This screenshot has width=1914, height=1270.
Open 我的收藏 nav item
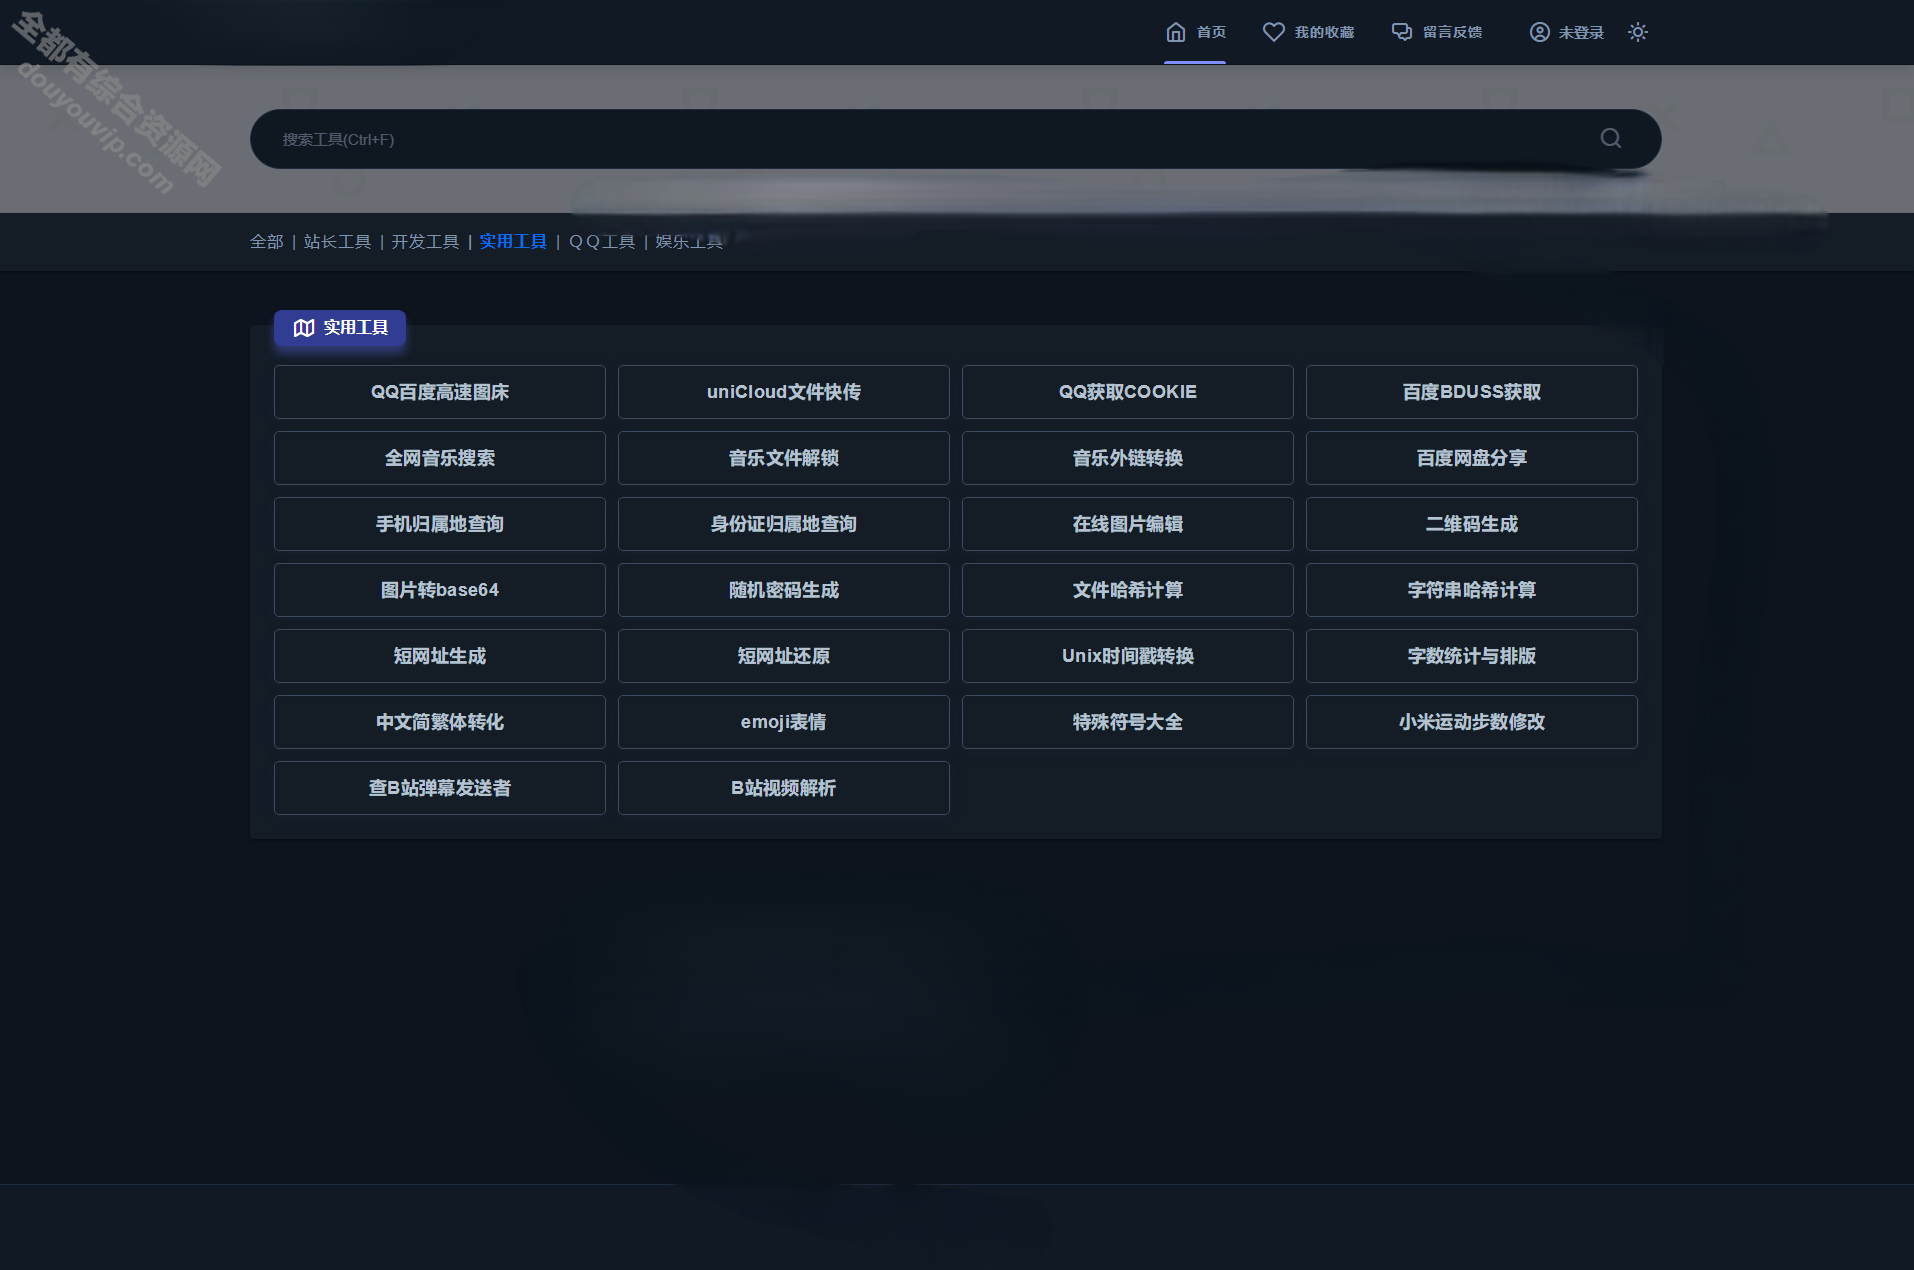coord(1308,32)
